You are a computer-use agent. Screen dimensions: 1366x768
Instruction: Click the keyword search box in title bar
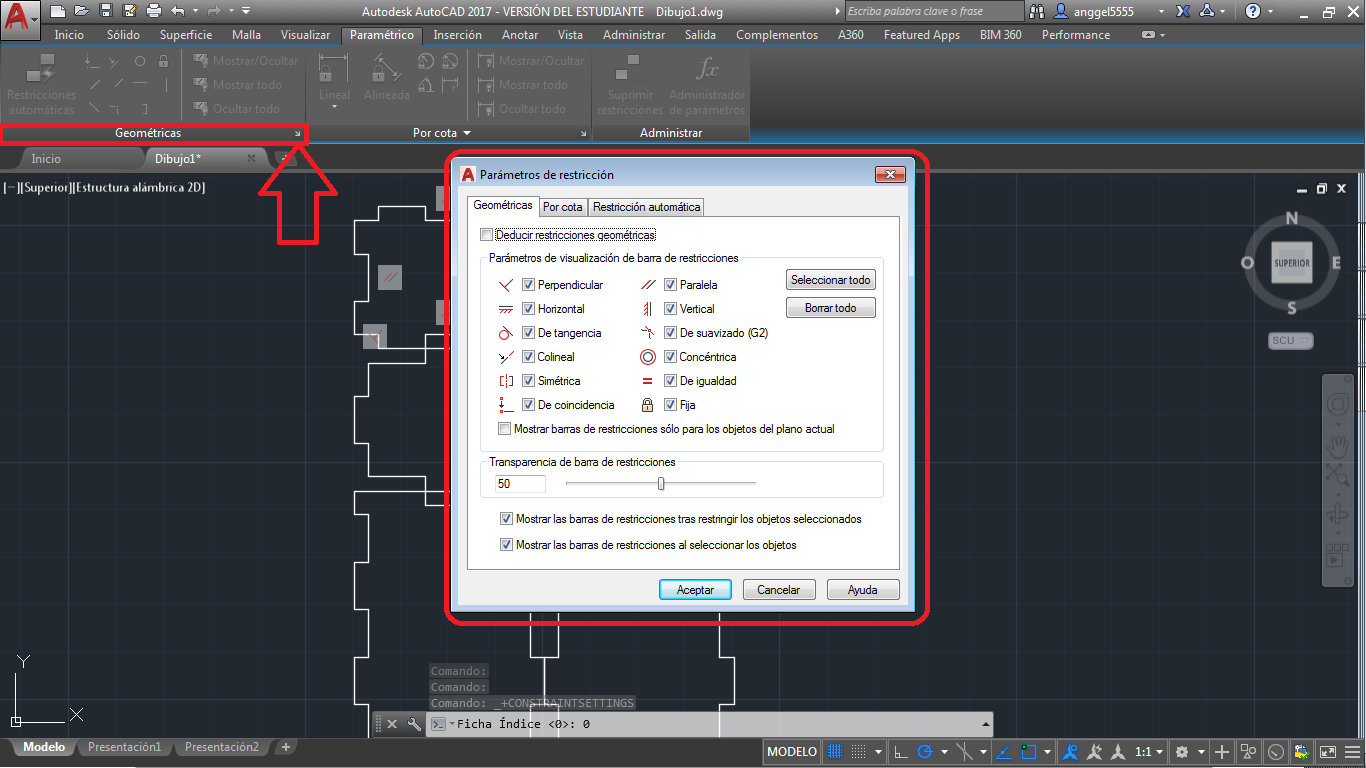click(934, 11)
